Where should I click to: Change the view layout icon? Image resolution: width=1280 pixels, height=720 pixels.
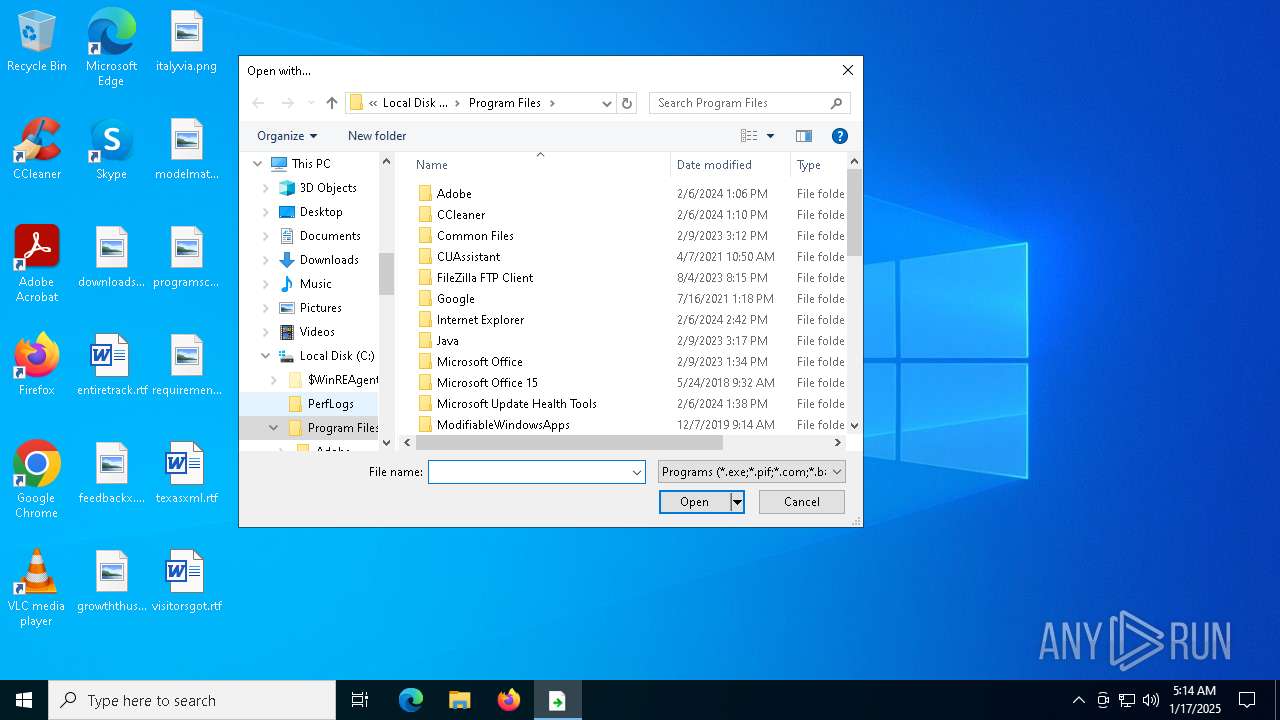(x=748, y=136)
